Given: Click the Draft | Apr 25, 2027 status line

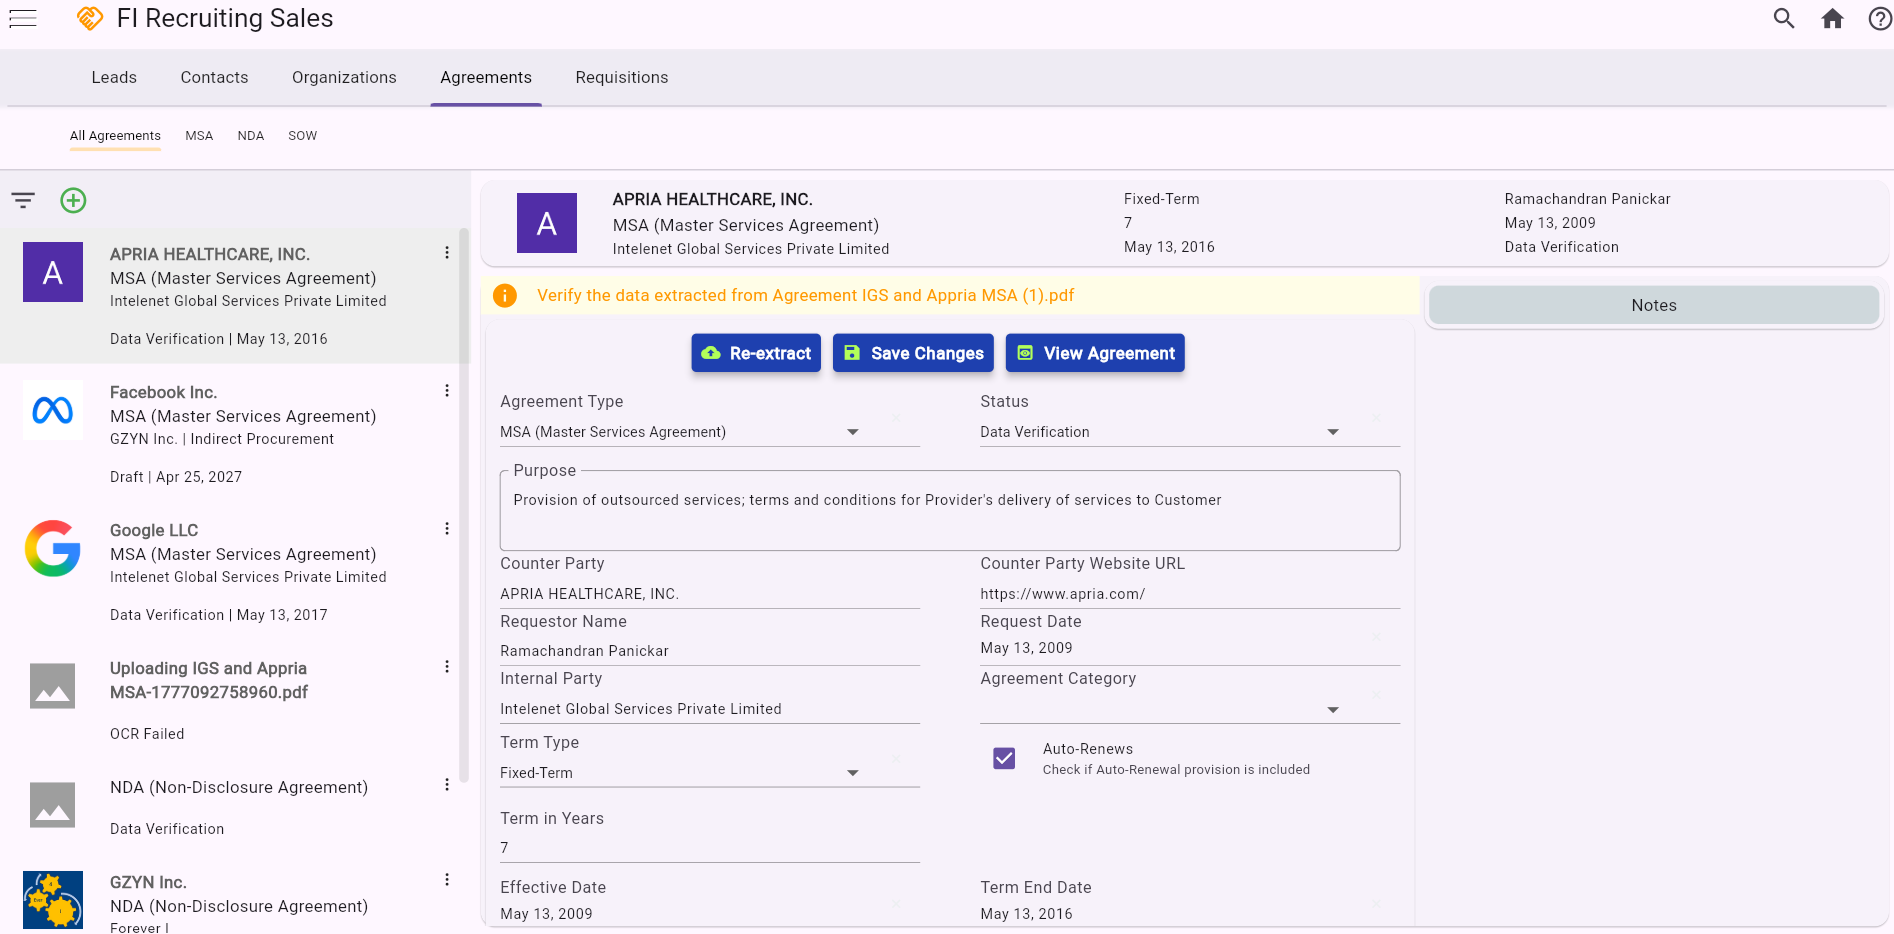Looking at the screenshot, I should 176,477.
